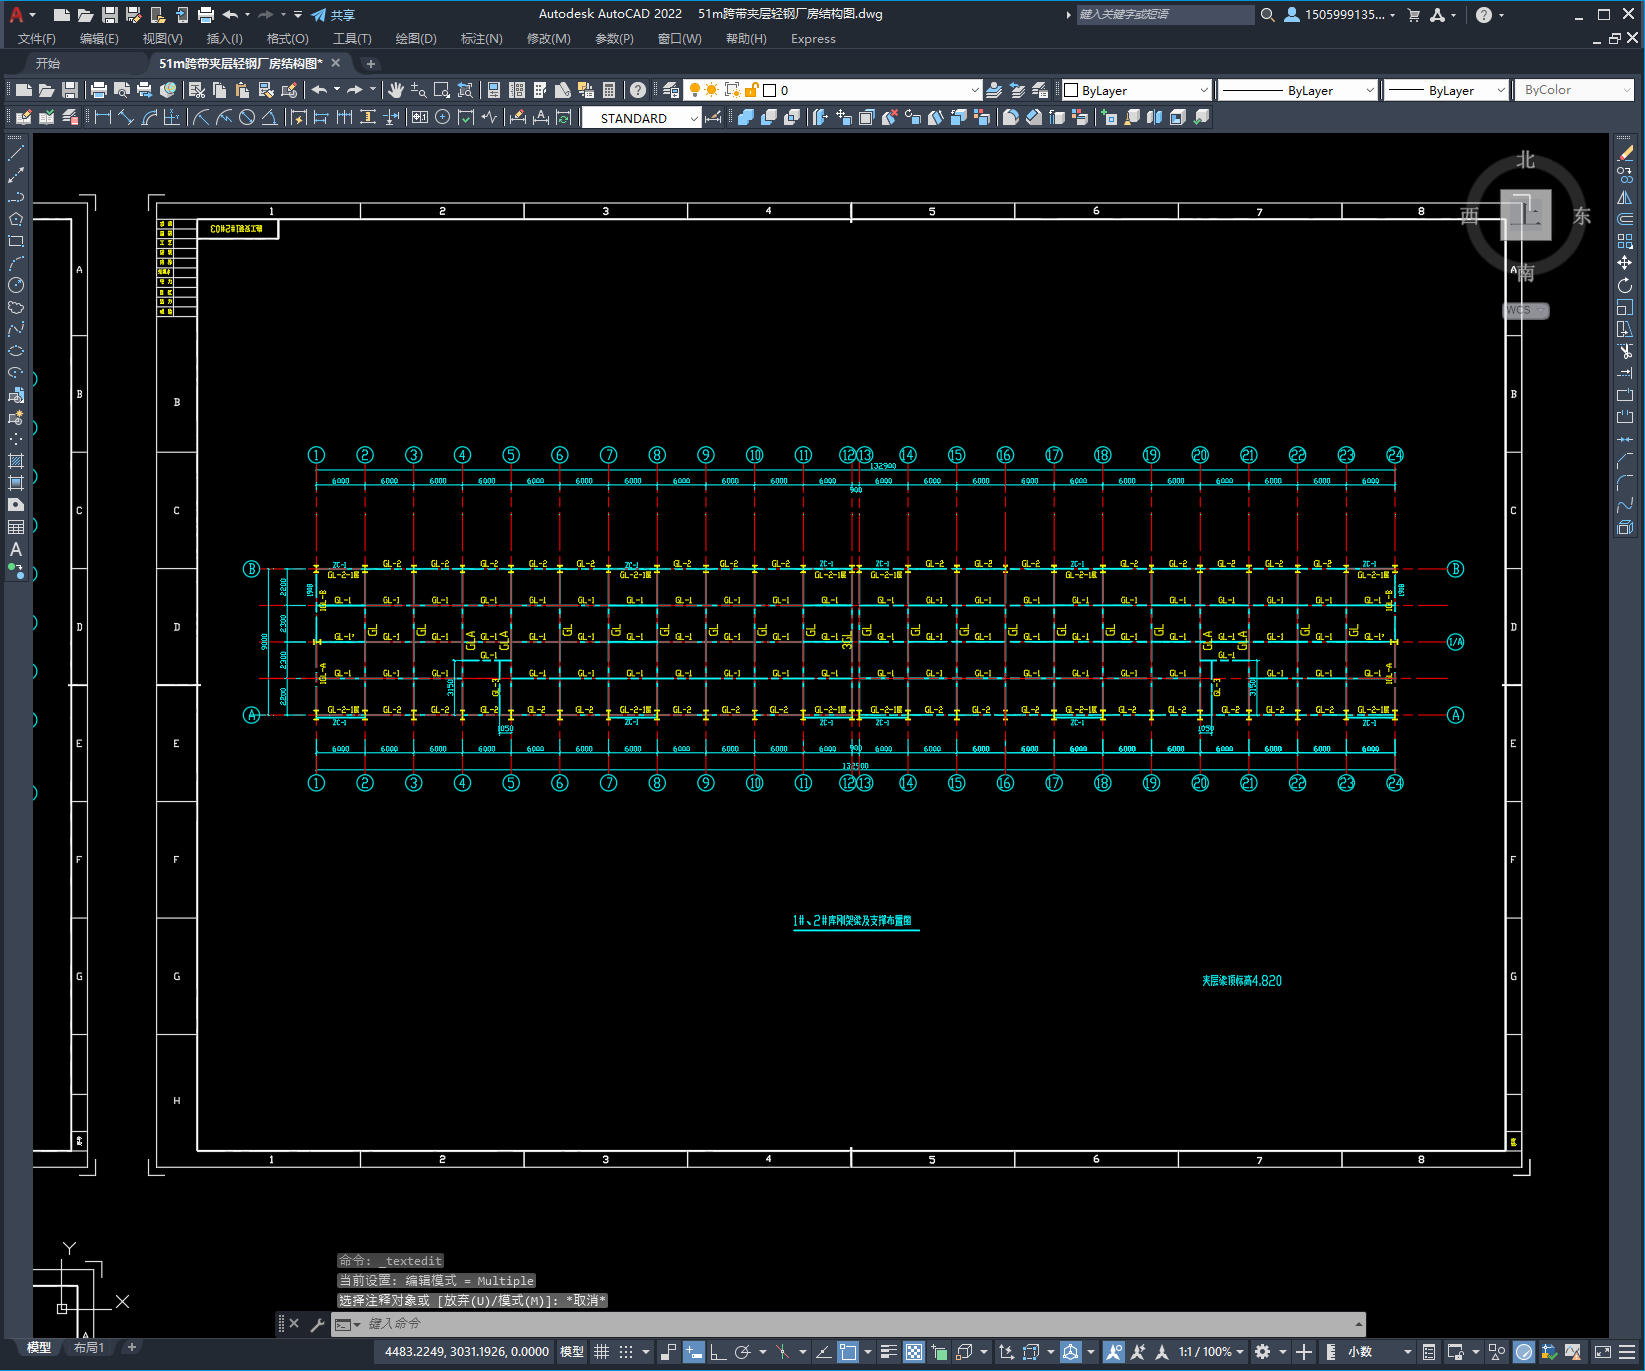Open the Undo history dropdown arrow
This screenshot has width=1645, height=1371.
coord(337,90)
